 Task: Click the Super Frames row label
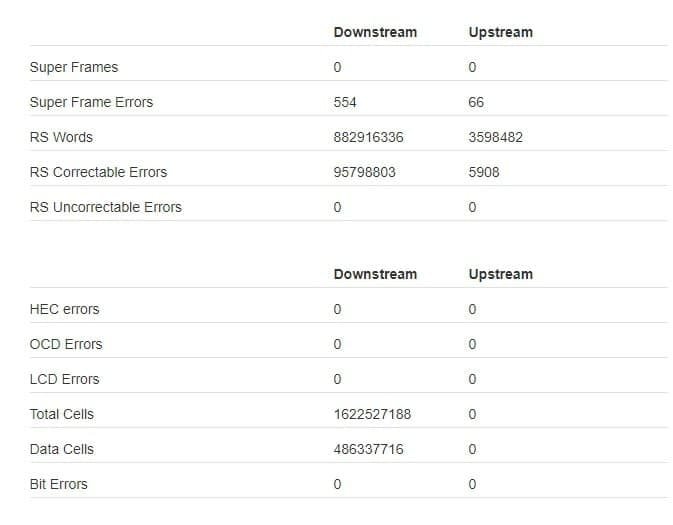coord(74,67)
